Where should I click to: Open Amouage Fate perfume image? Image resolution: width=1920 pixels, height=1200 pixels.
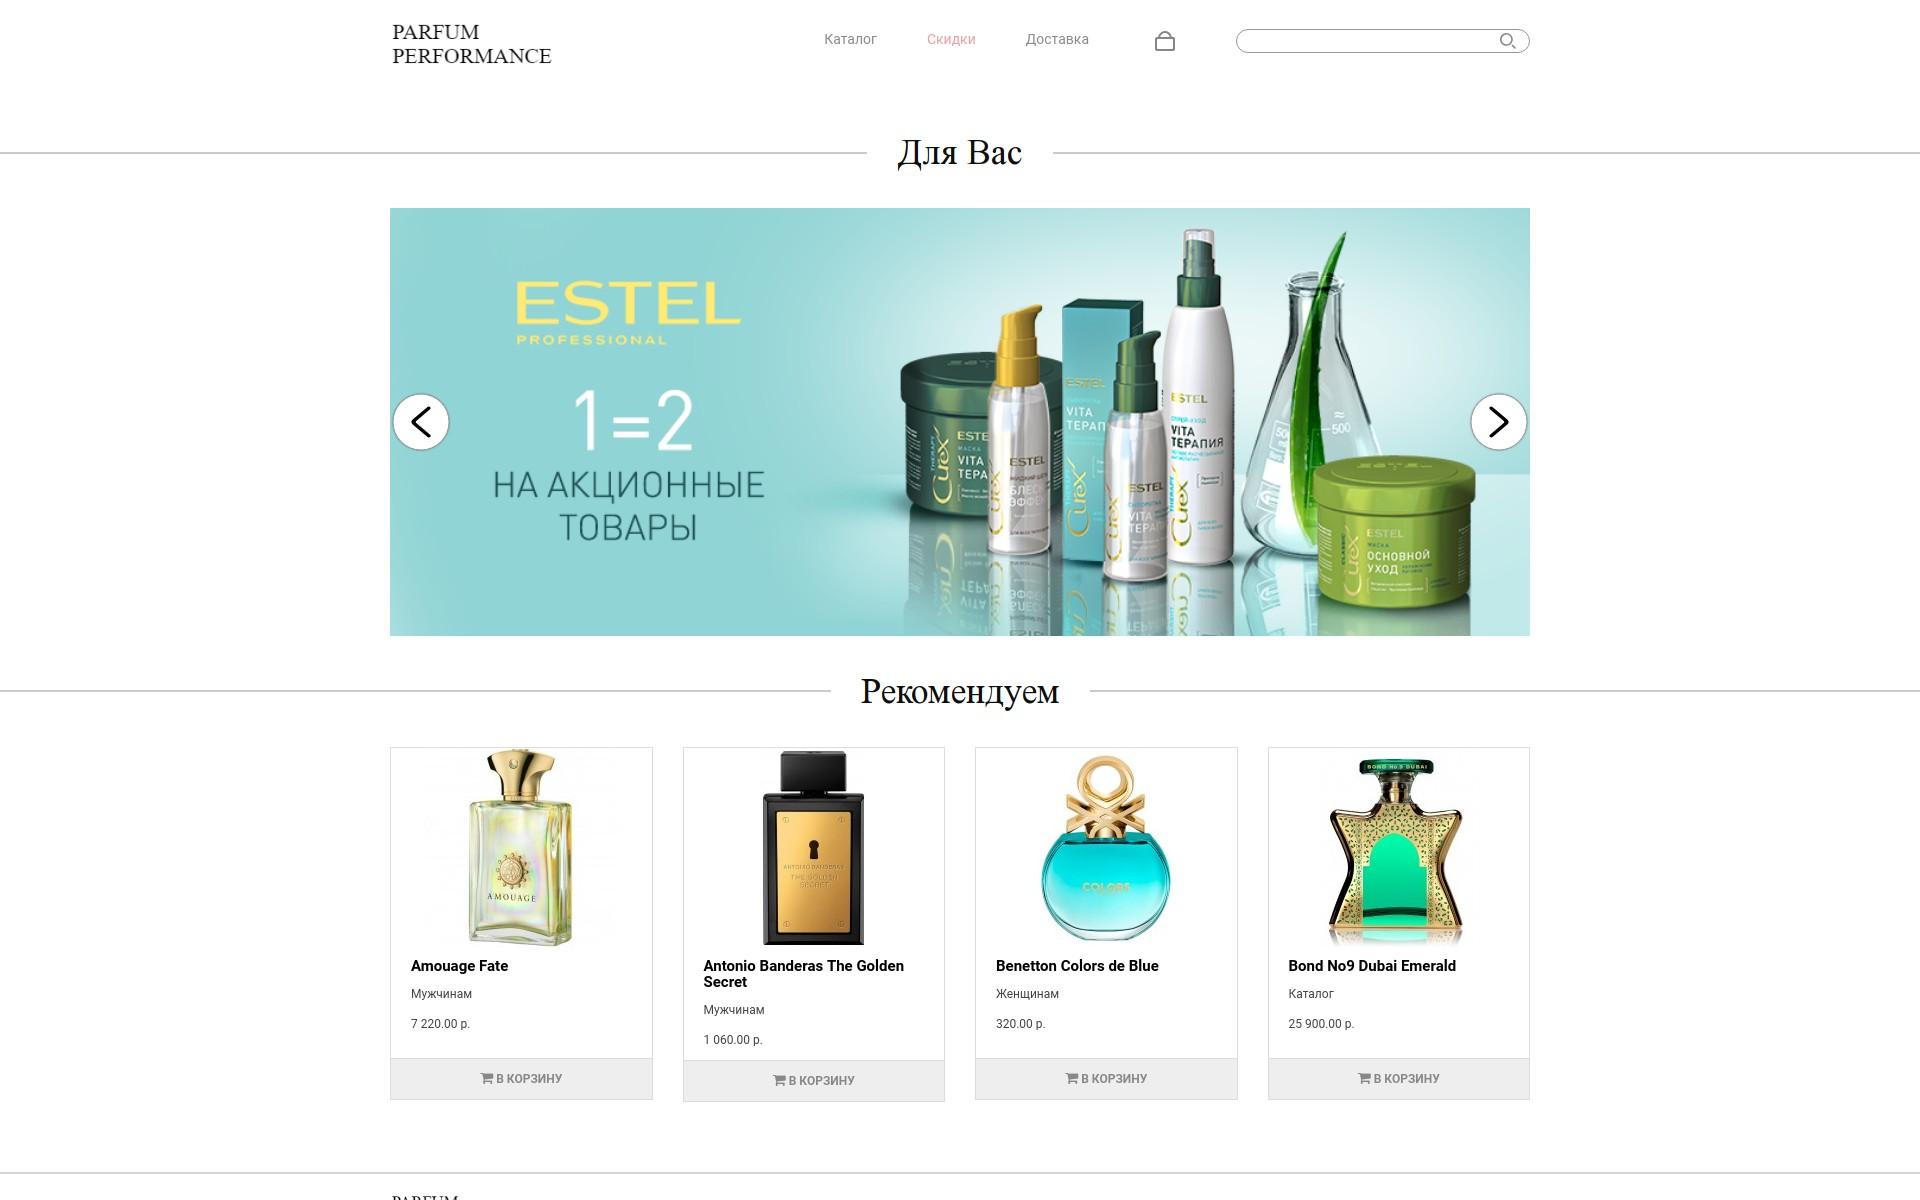(521, 847)
